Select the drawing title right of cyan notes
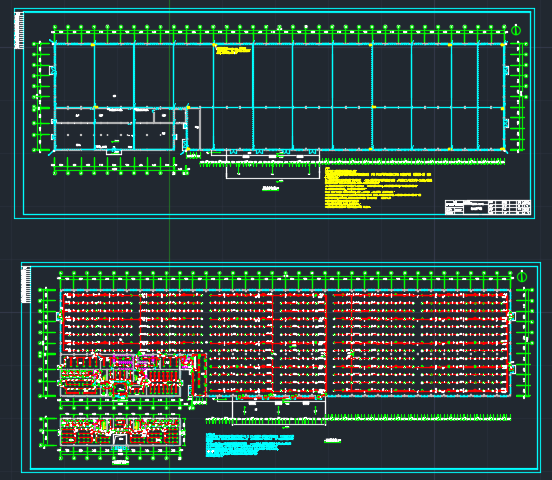Image resolution: width=552 pixels, height=480 pixels. tap(332, 440)
